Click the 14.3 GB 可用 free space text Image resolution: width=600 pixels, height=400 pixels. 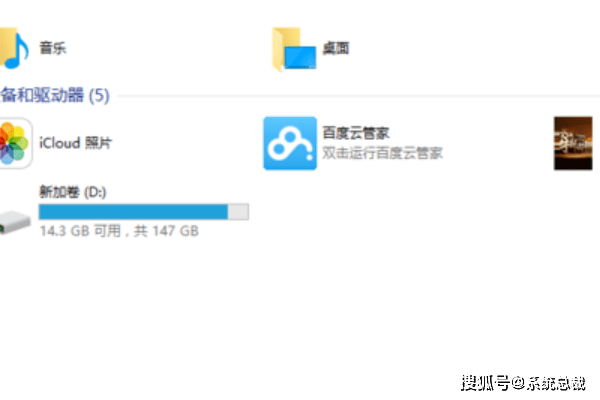tap(80, 231)
